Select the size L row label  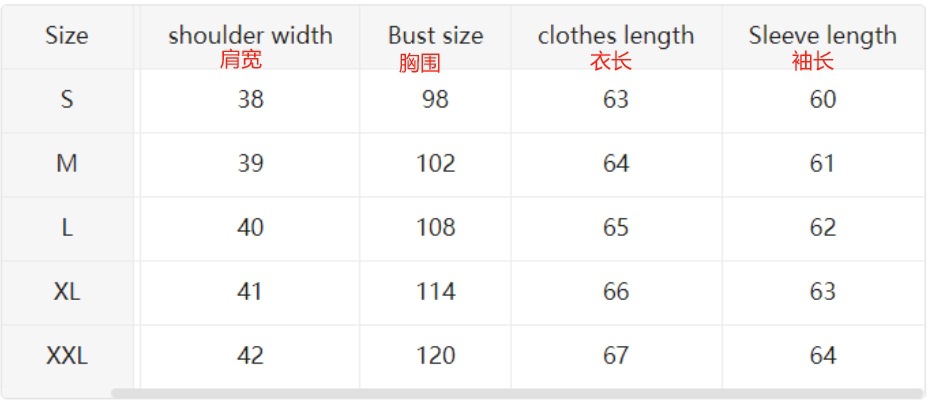point(67,228)
